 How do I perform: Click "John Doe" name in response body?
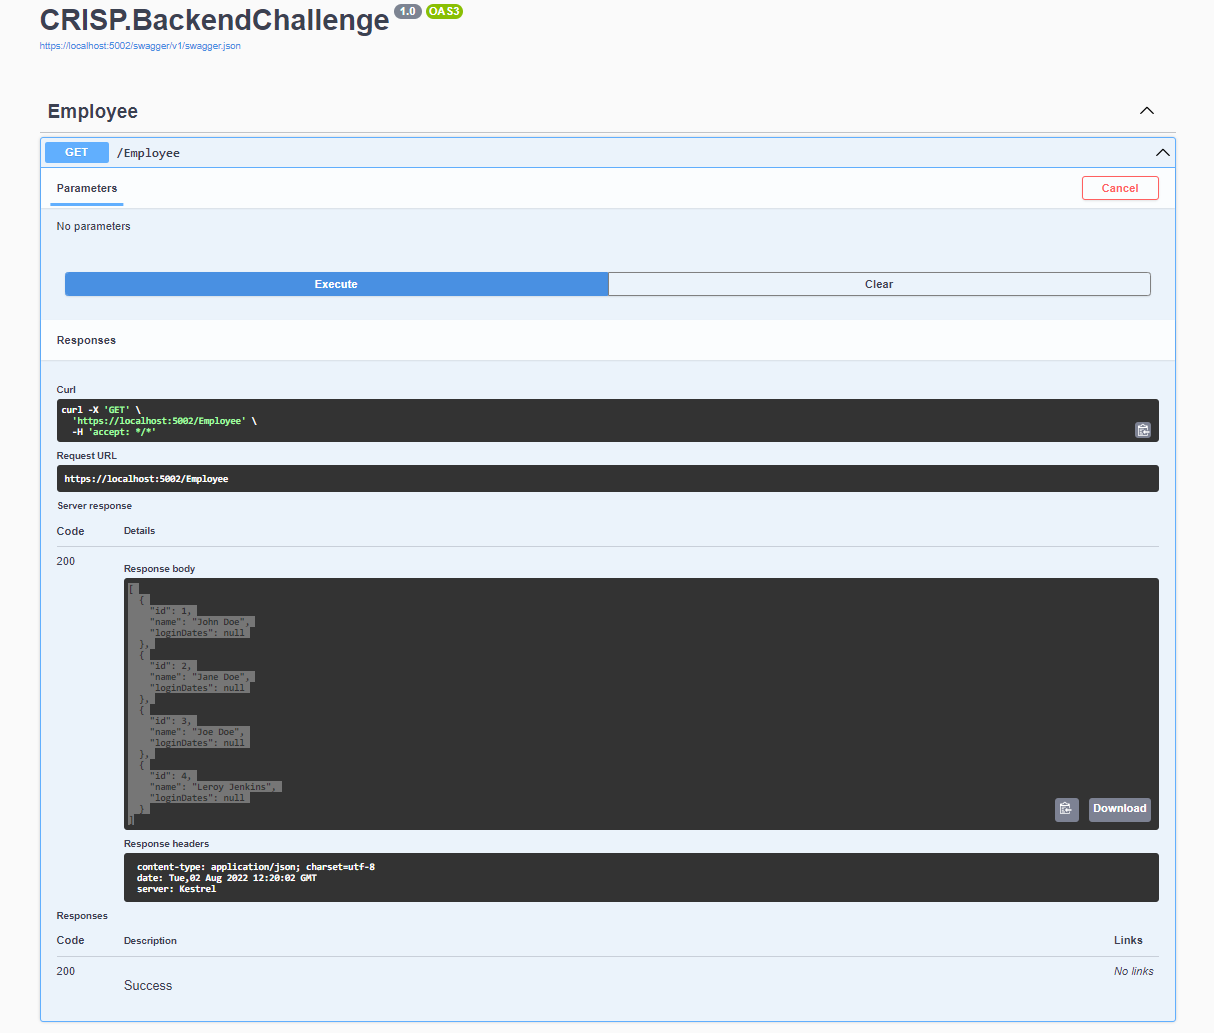(220, 622)
